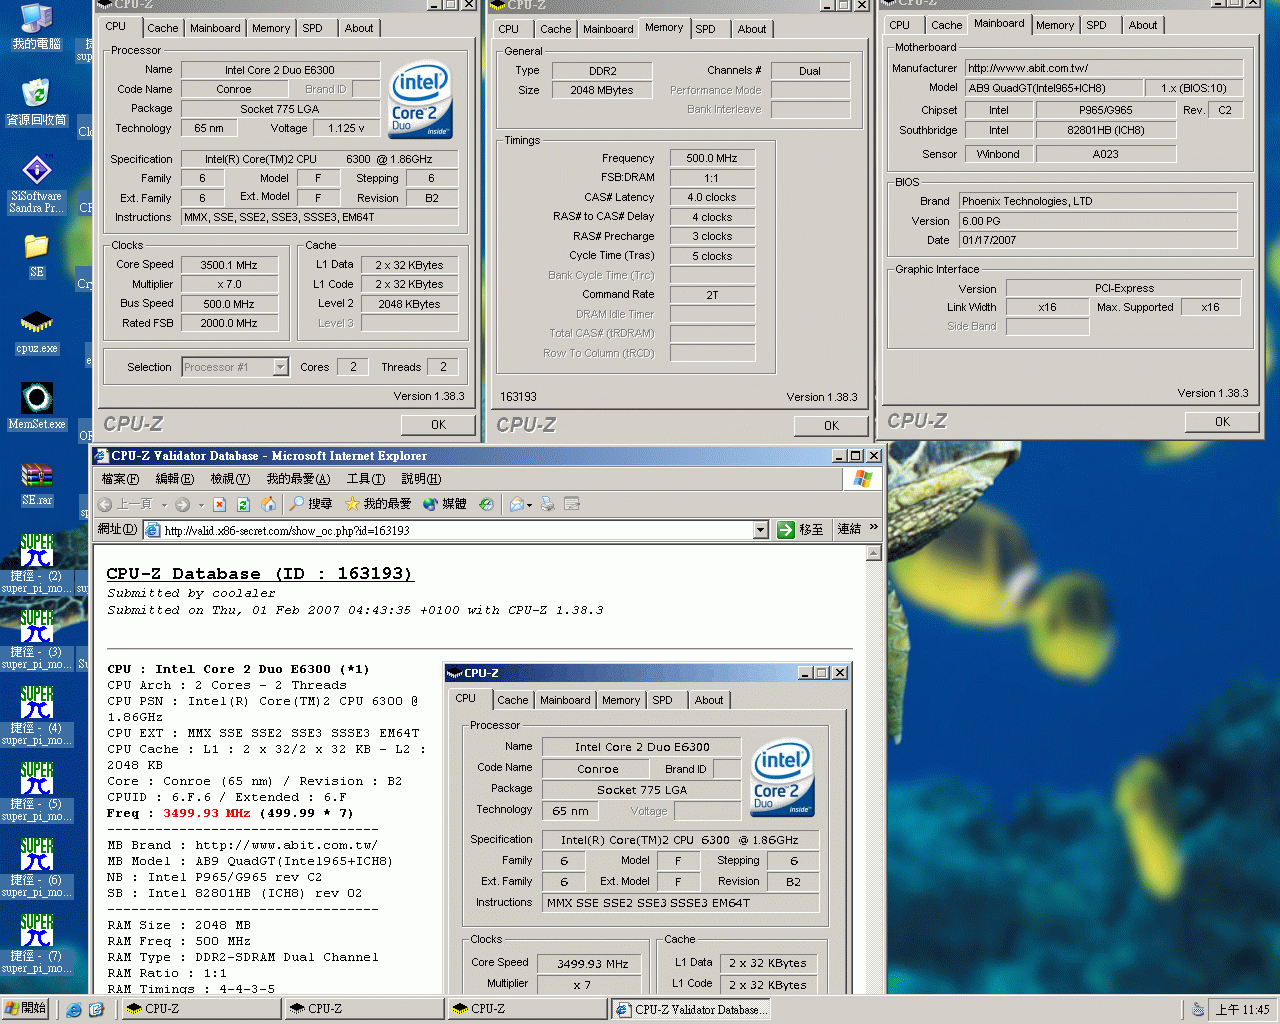
Task: Click the Home icon in IE toolbar
Action: pos(268,504)
